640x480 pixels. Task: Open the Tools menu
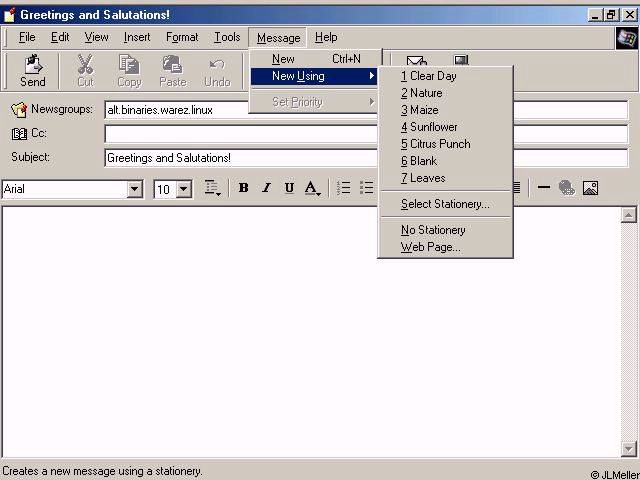tap(227, 37)
